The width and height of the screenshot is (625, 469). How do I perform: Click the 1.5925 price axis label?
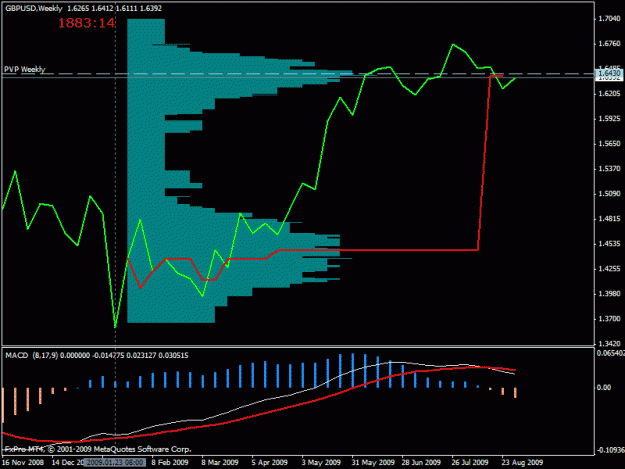pyautogui.click(x=609, y=118)
